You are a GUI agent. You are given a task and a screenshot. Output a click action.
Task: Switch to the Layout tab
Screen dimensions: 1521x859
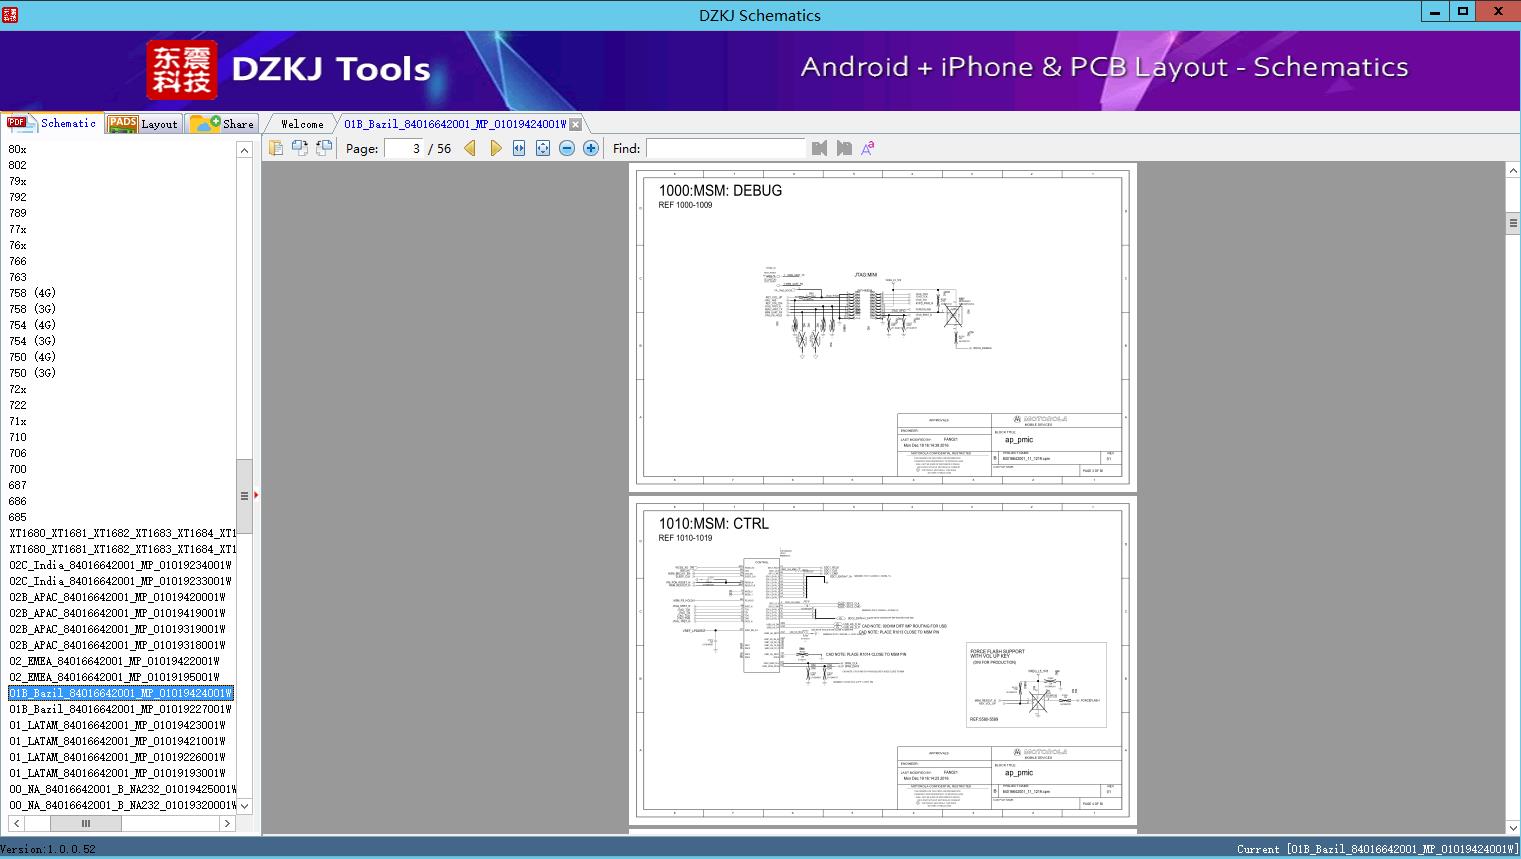(x=143, y=124)
